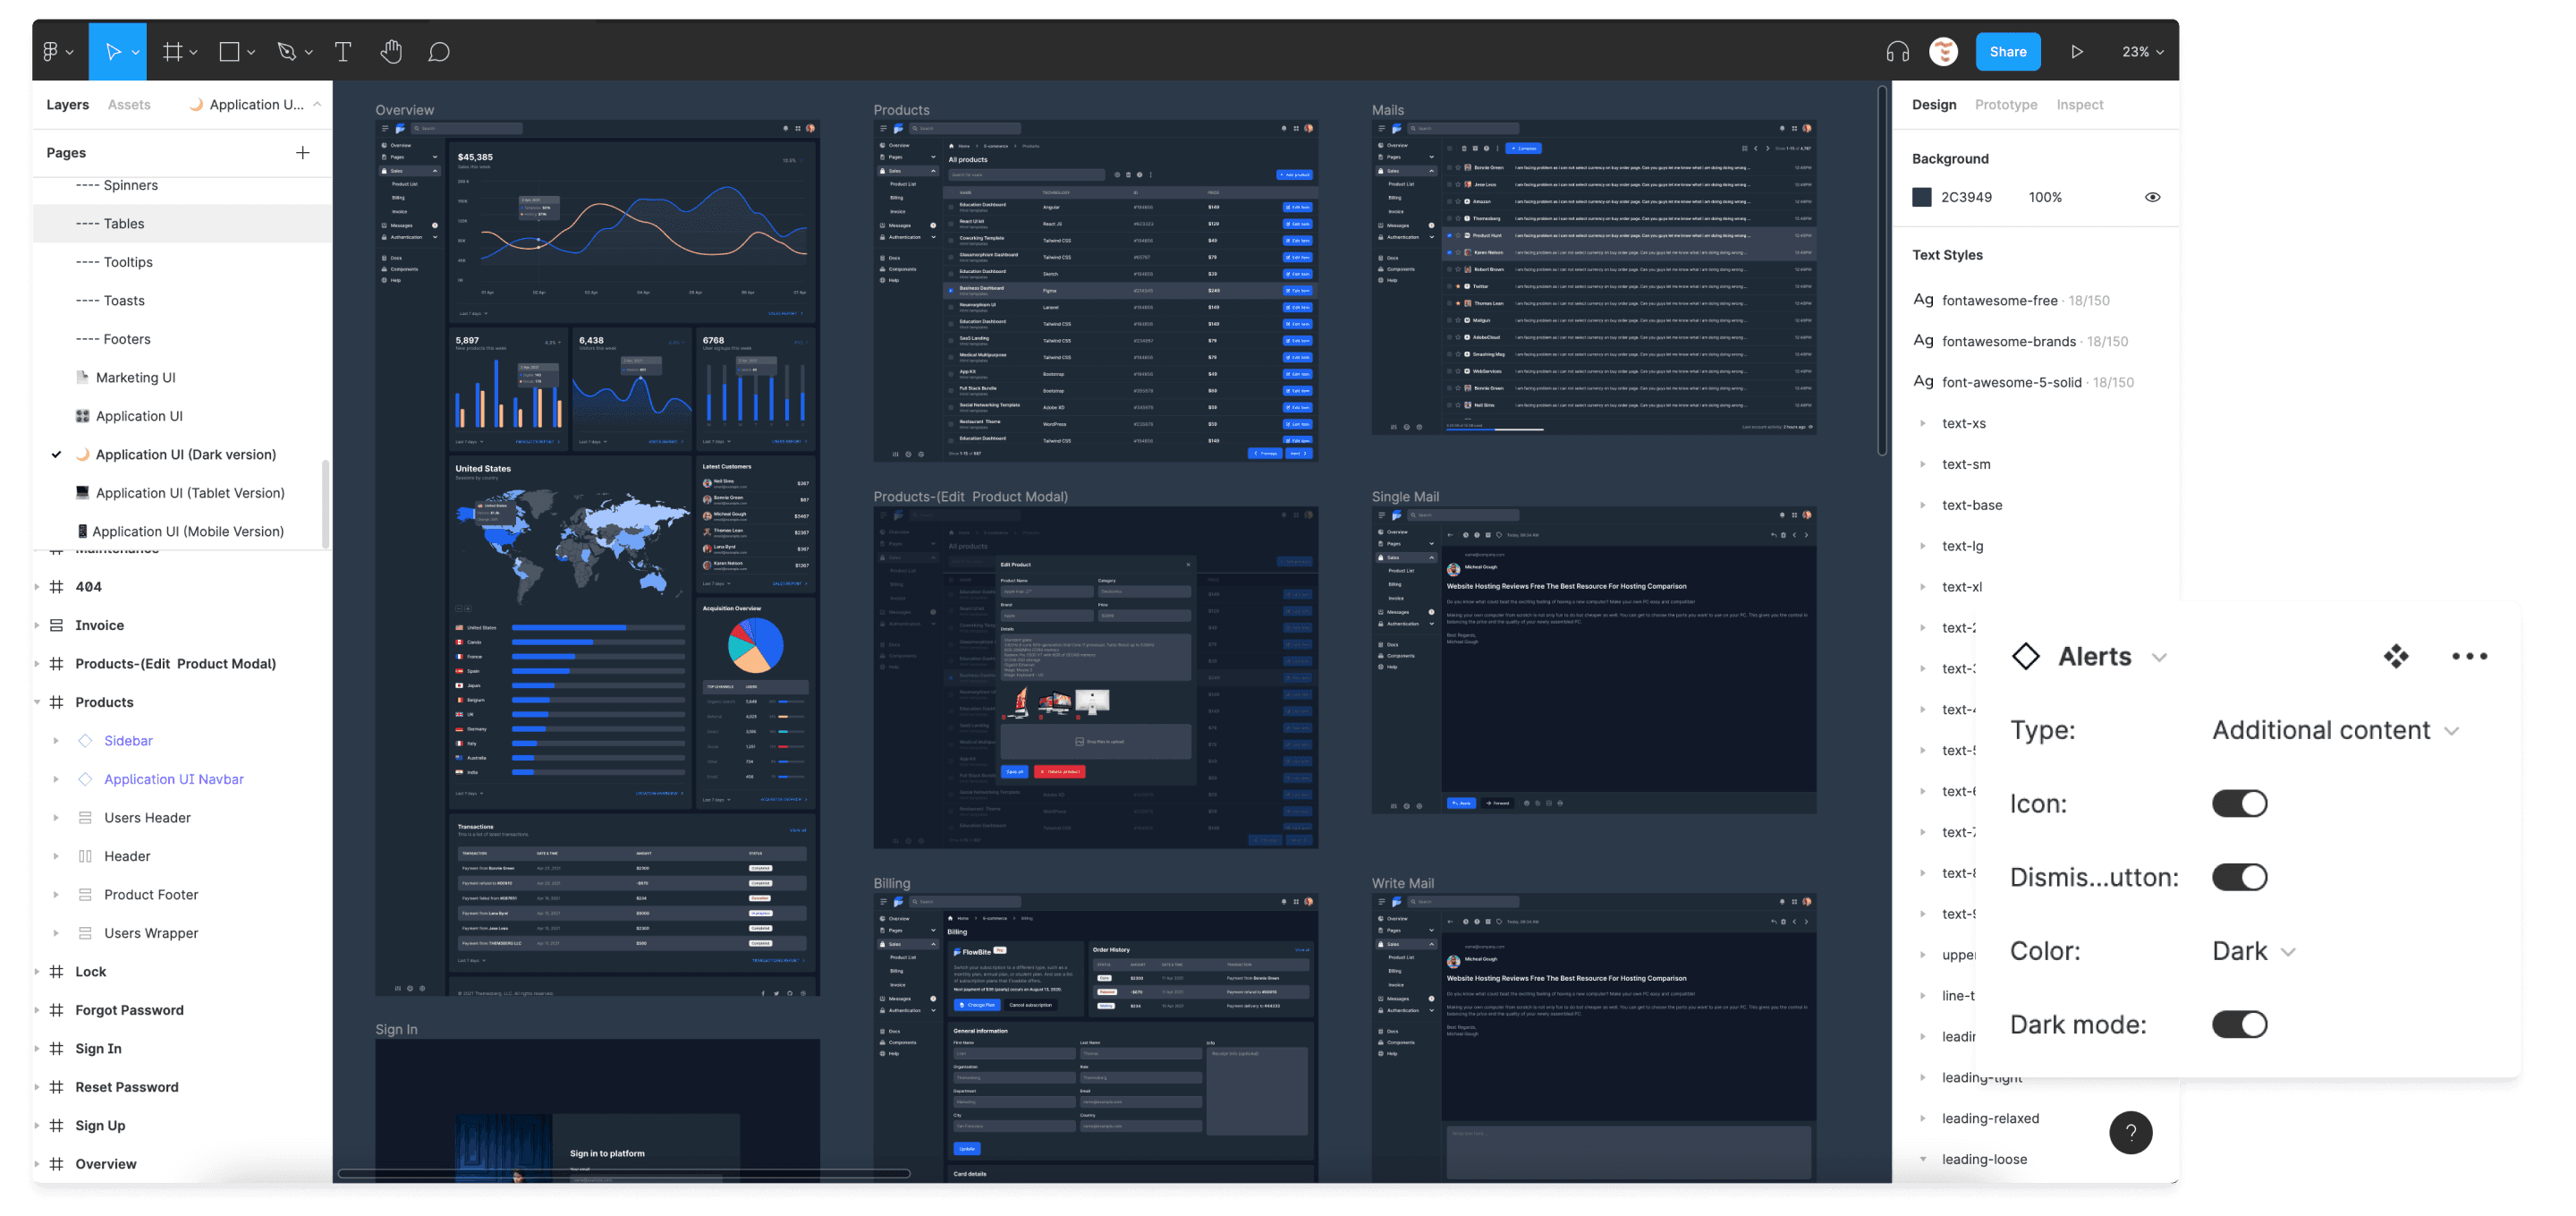Switch to the Assets tab
Screen dimensions: 2576x1216
tap(129, 104)
